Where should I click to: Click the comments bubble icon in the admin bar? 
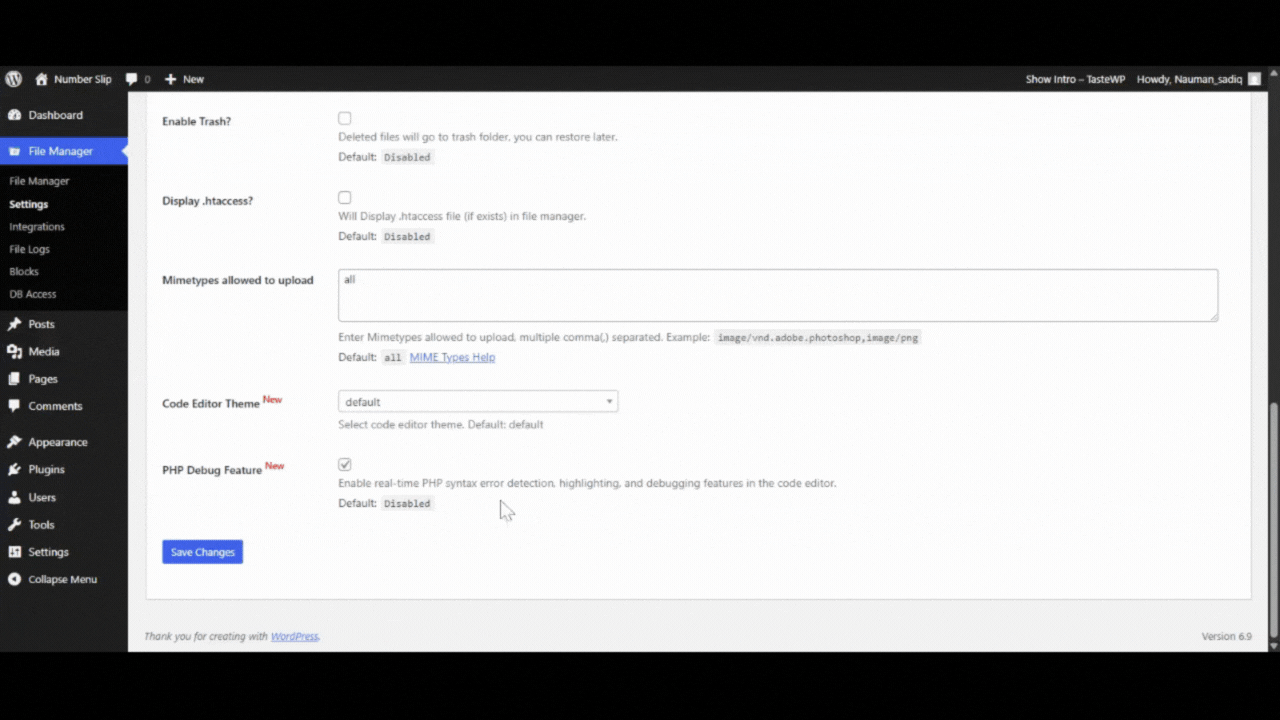131,79
